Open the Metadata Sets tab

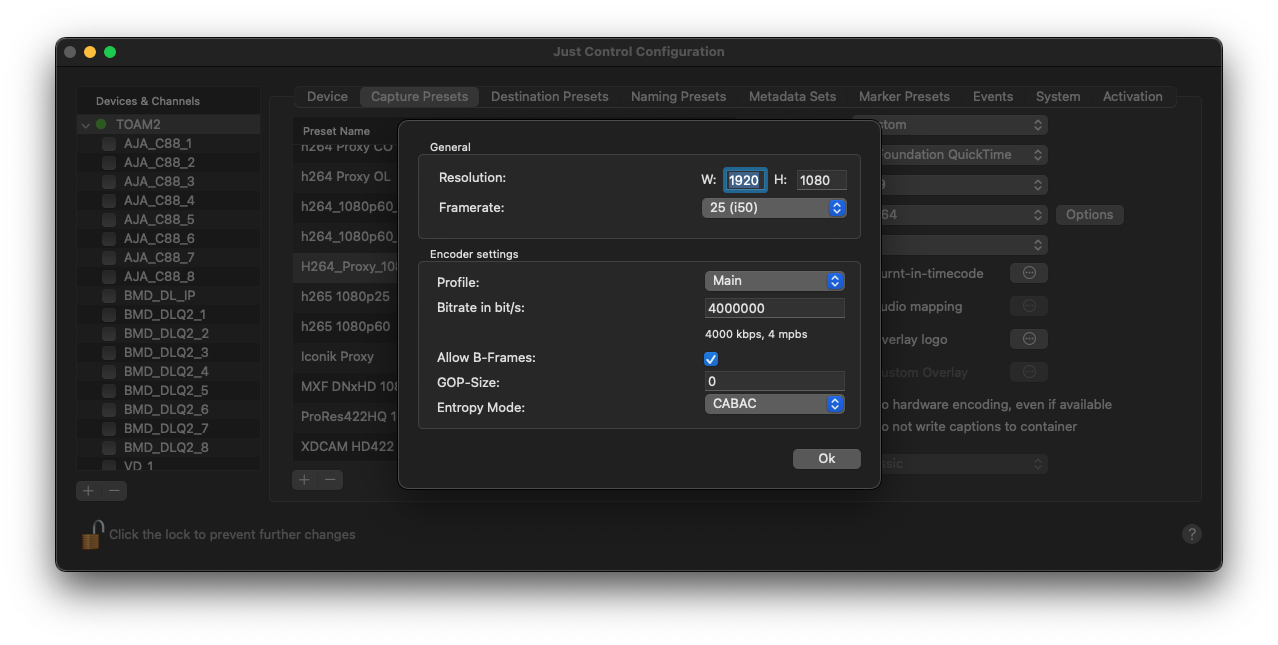coord(792,97)
